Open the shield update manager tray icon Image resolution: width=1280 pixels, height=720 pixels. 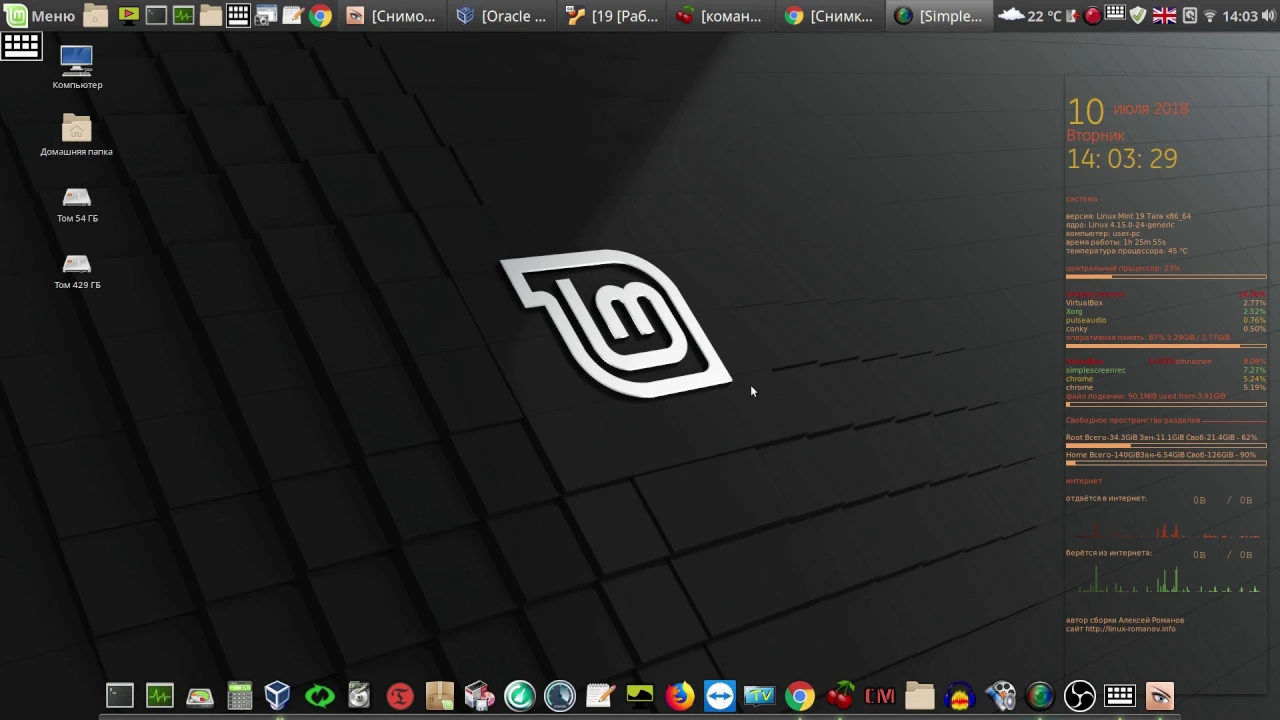pos(1138,15)
